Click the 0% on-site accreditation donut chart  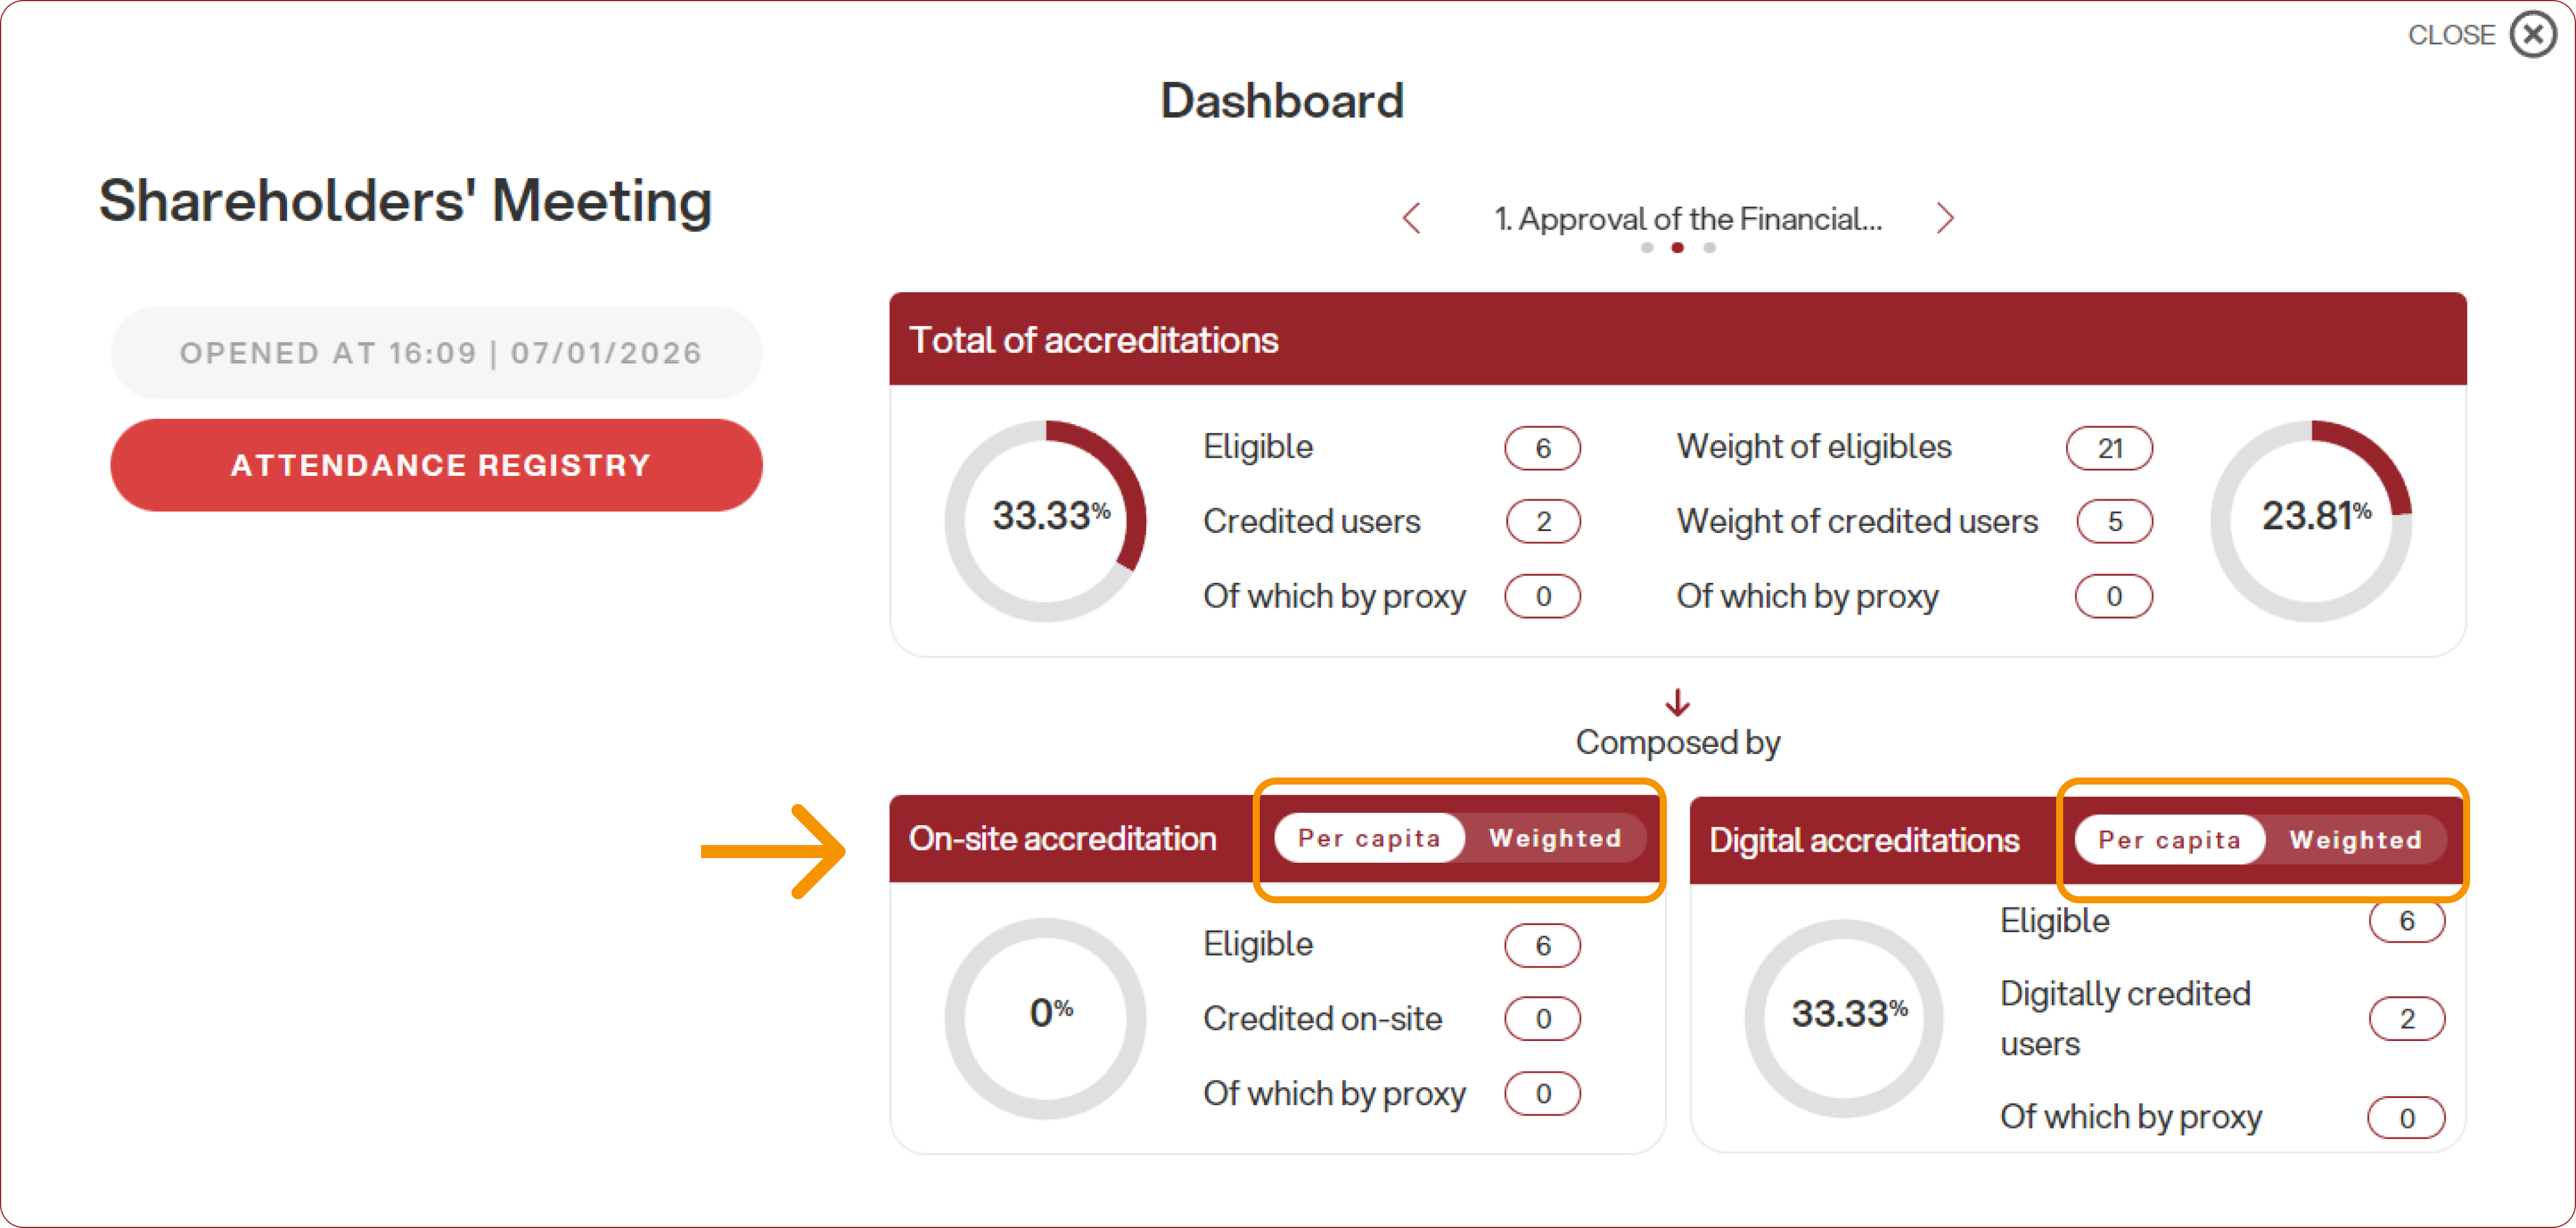(1046, 1017)
